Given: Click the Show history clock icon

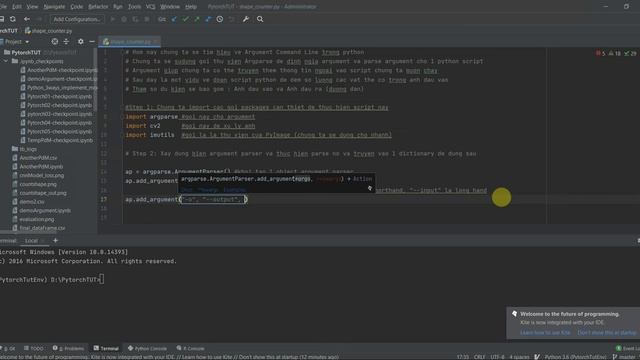Looking at the screenshot, I should (220, 19).
